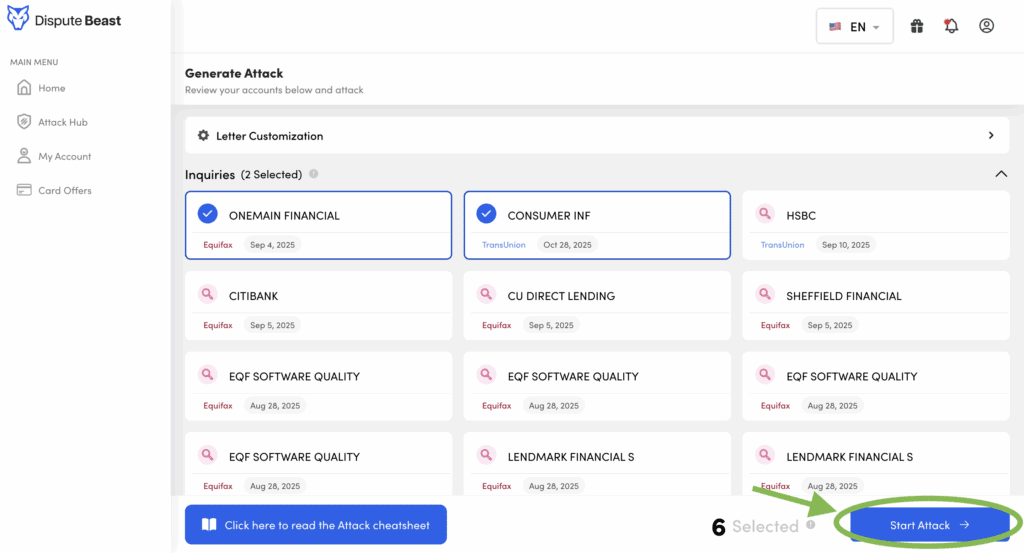Image resolution: width=1024 pixels, height=553 pixels.
Task: Click the info icon beside Inquiries
Action: 313,174
